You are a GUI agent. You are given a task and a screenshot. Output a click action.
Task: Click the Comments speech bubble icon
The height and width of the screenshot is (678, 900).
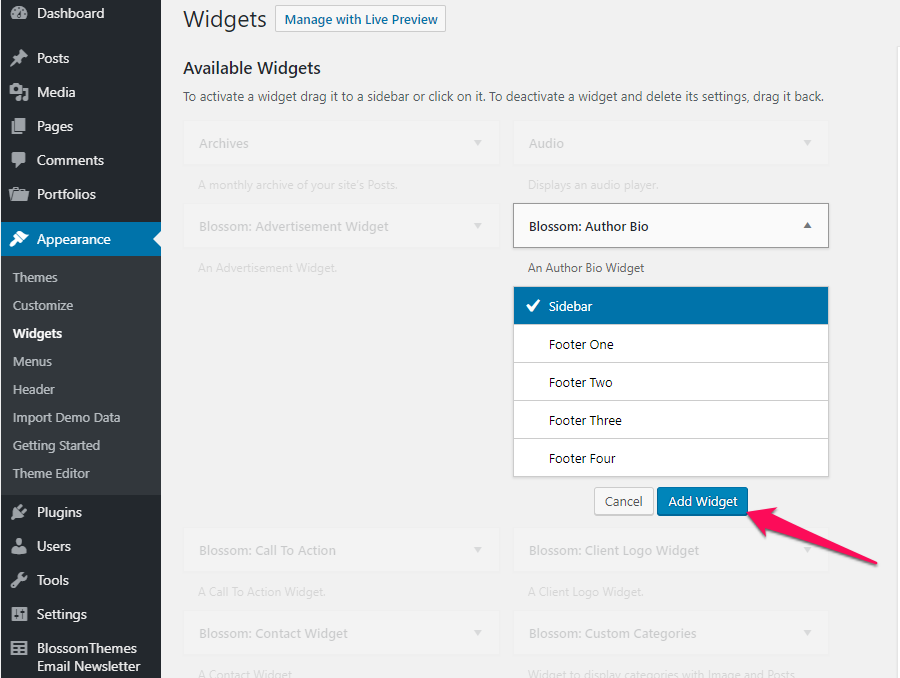click(x=19, y=160)
